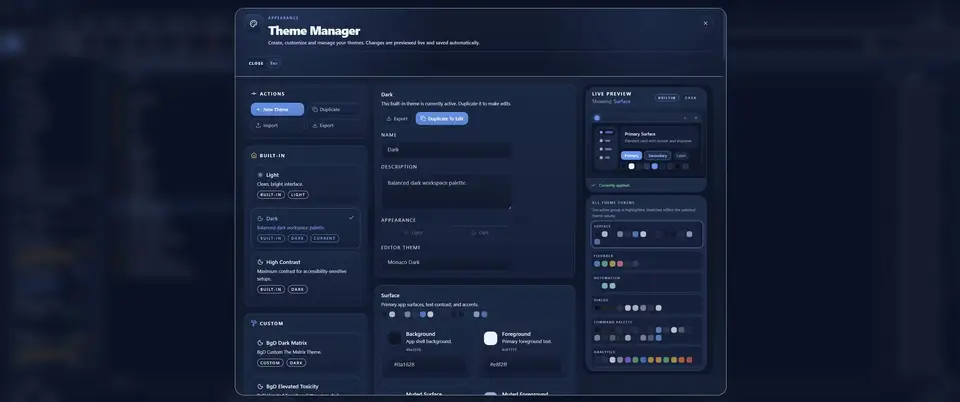Click Export below the Dark theme heading
This screenshot has height=402, width=960.
tap(397, 119)
